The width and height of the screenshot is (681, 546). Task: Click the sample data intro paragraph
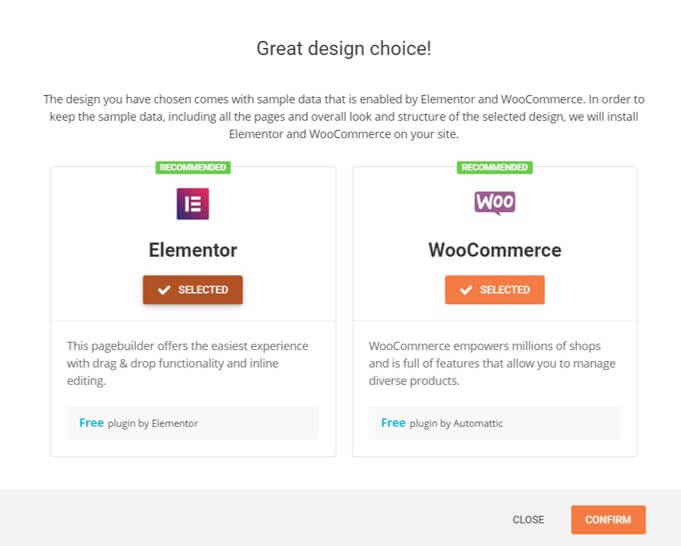[344, 117]
